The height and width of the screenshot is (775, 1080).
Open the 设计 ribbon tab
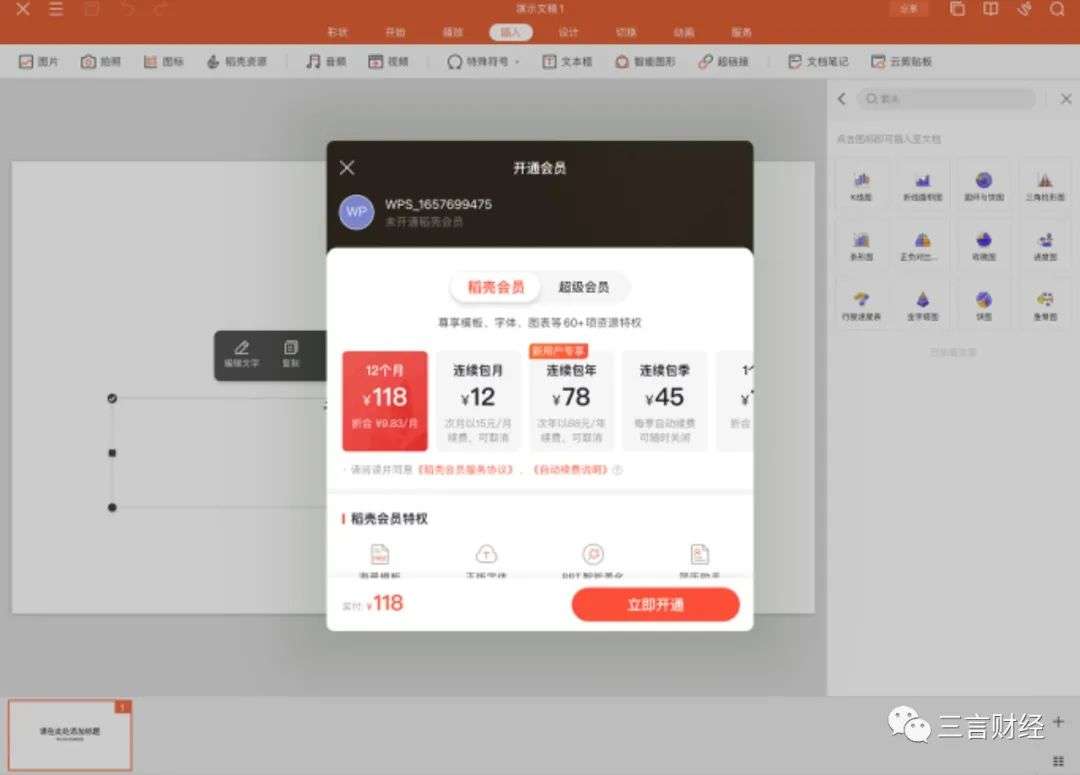tap(568, 32)
